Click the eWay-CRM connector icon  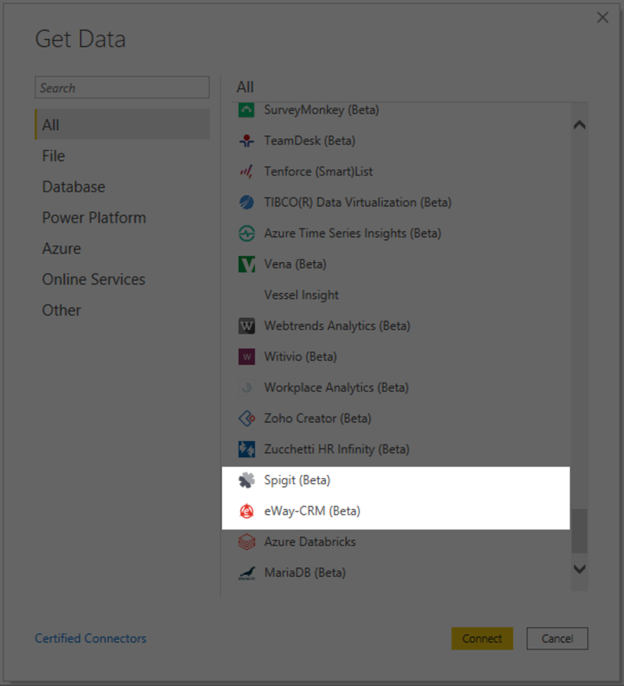pyautogui.click(x=246, y=511)
